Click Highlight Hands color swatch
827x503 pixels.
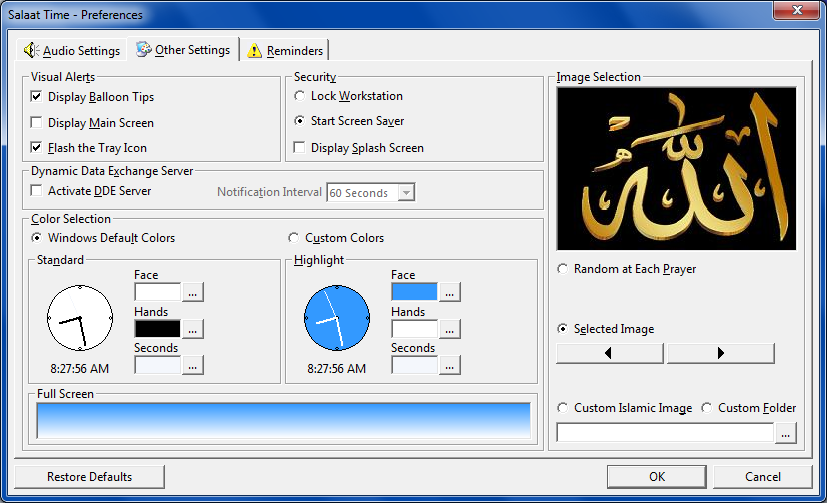(x=415, y=328)
